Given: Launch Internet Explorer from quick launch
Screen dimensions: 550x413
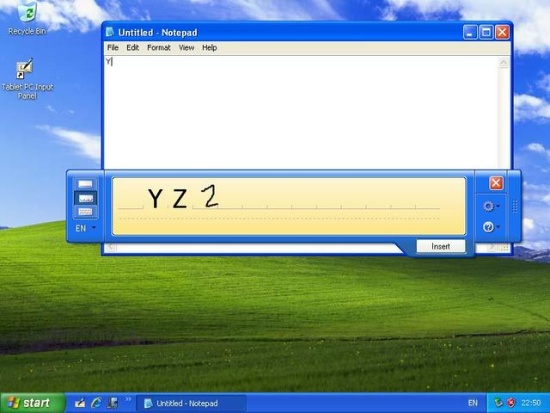Looking at the screenshot, I should [x=96, y=403].
